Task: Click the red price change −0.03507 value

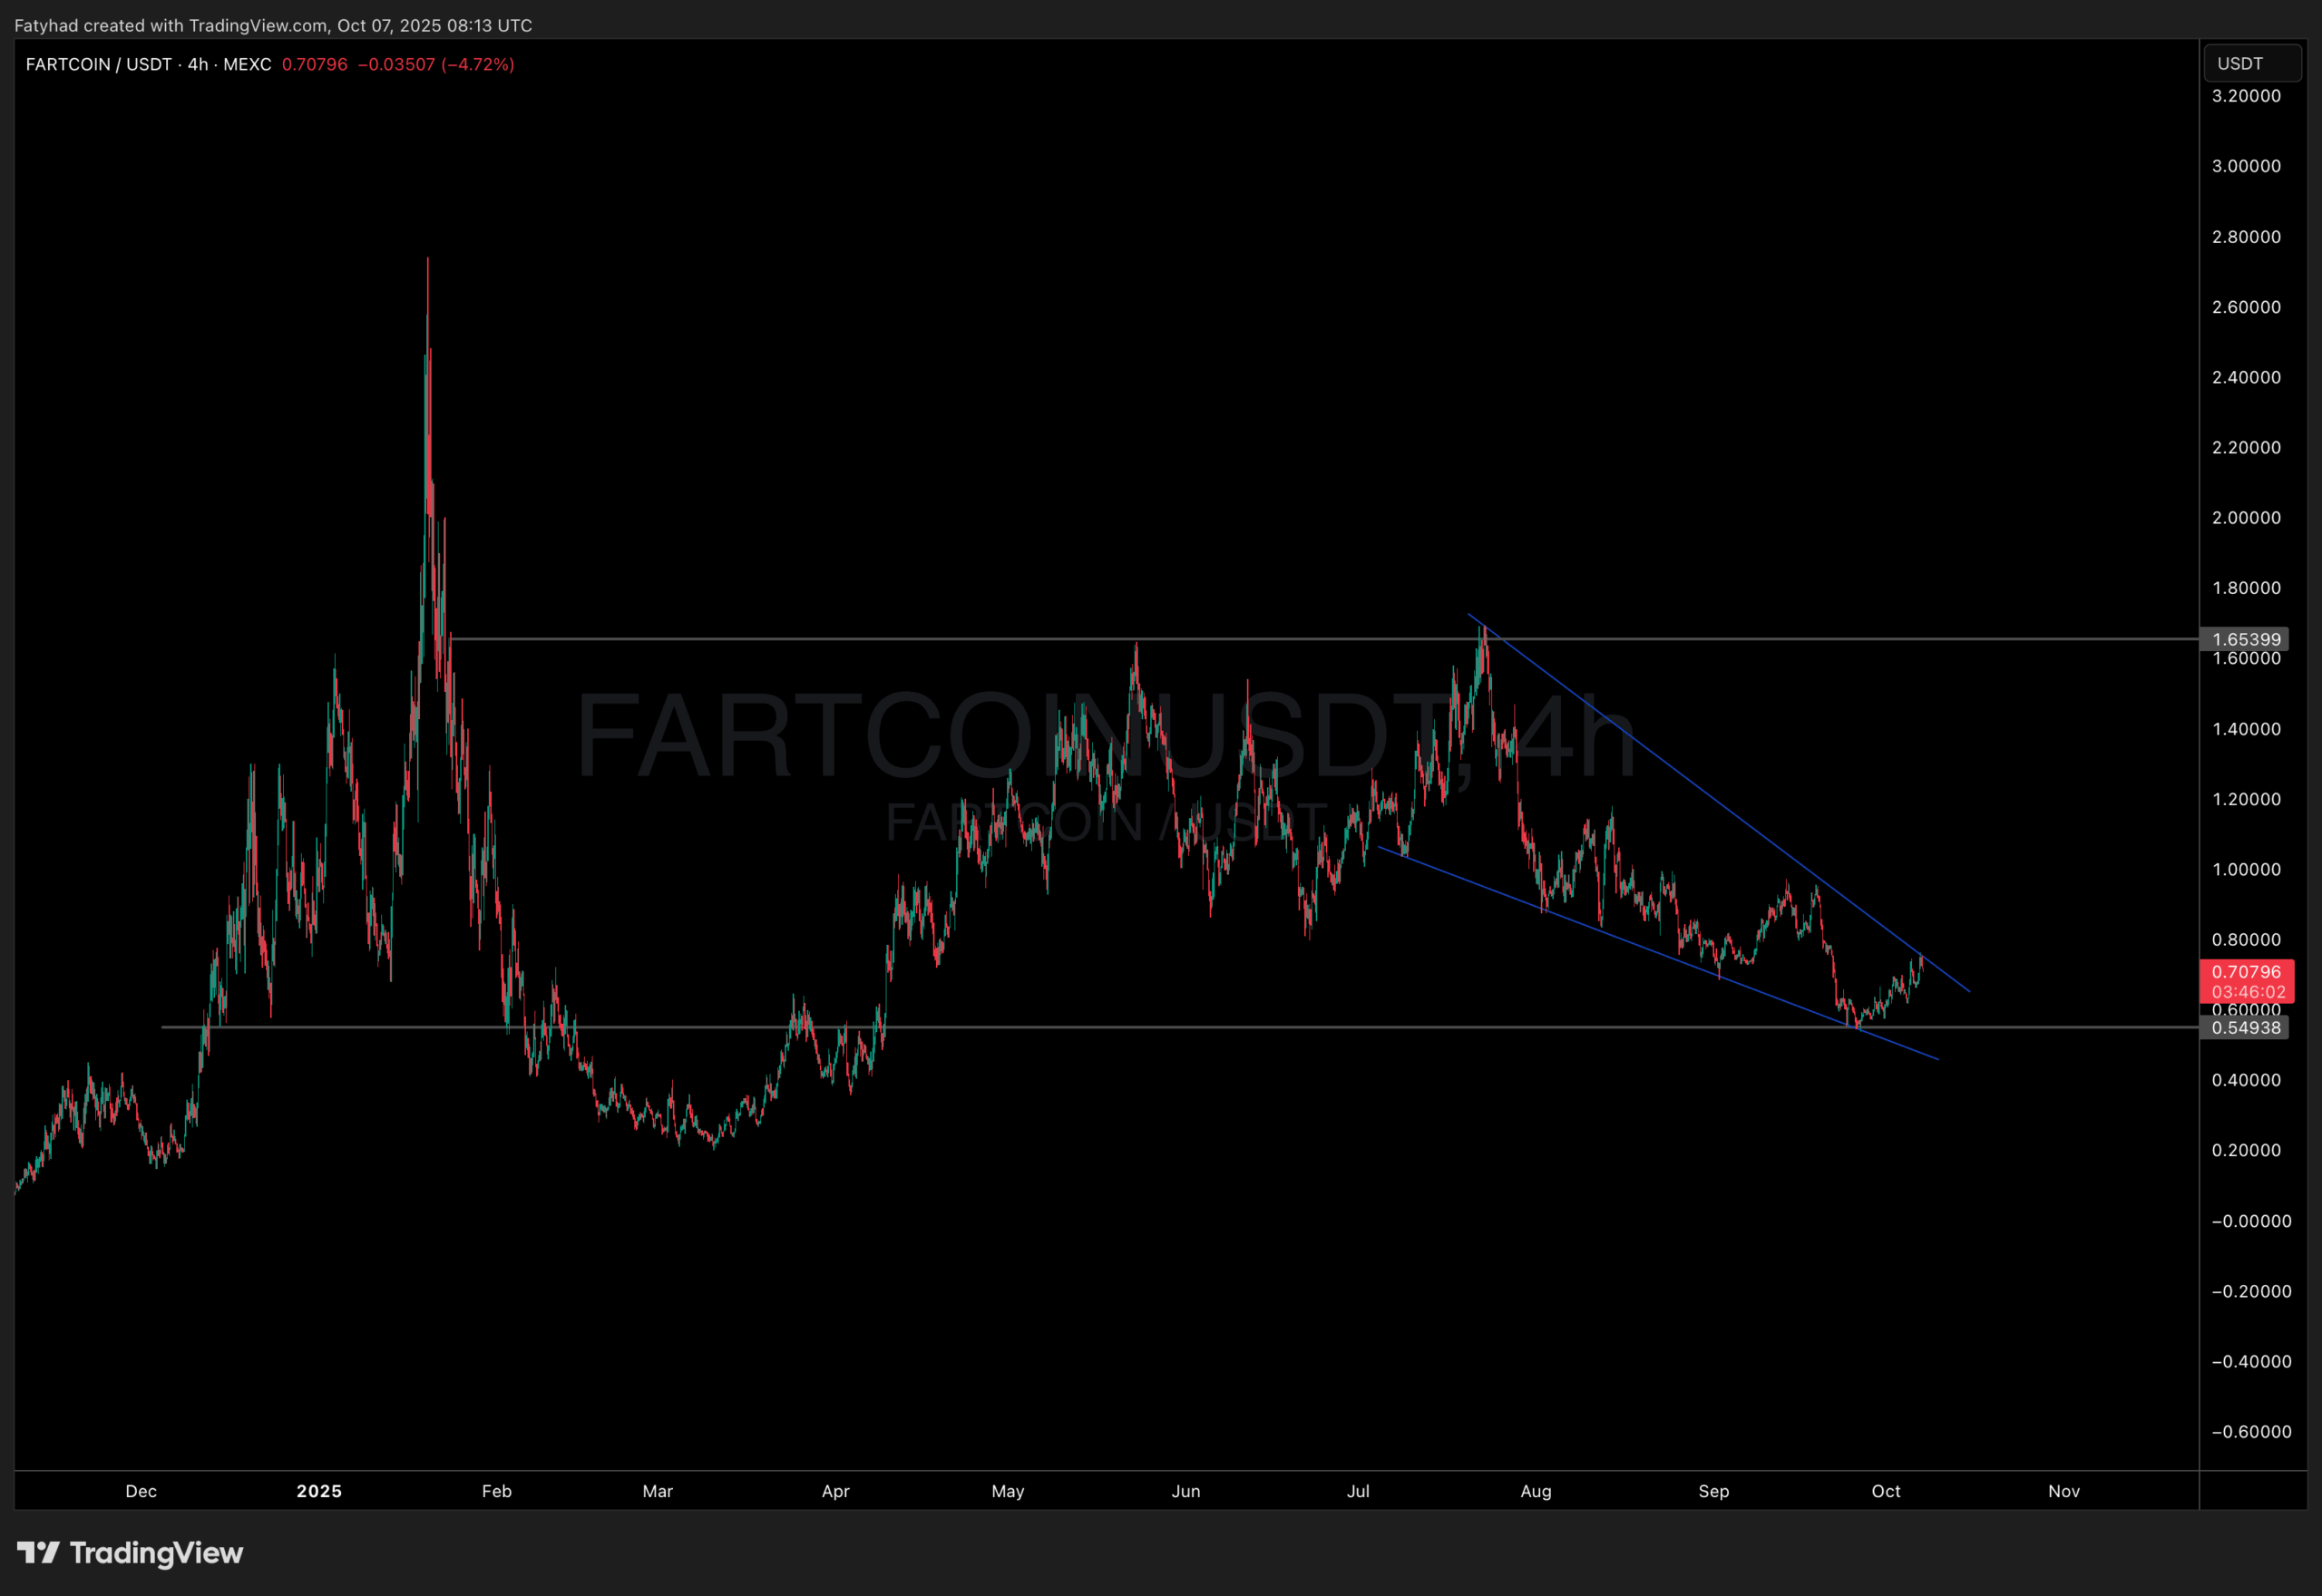Action: coord(396,64)
